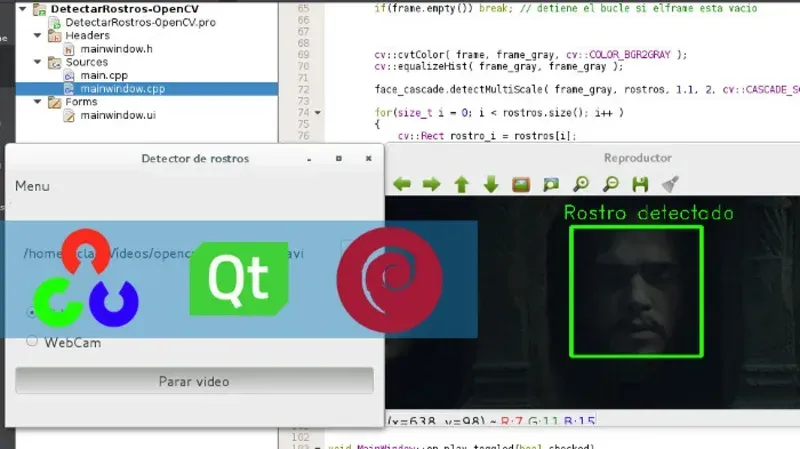Select mainwindow.ui in the project tree

[118, 115]
